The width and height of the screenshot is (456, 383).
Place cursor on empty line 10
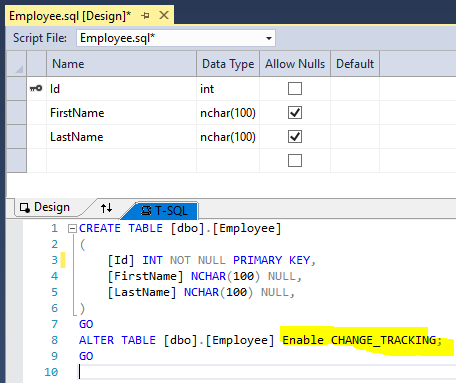pos(267,372)
